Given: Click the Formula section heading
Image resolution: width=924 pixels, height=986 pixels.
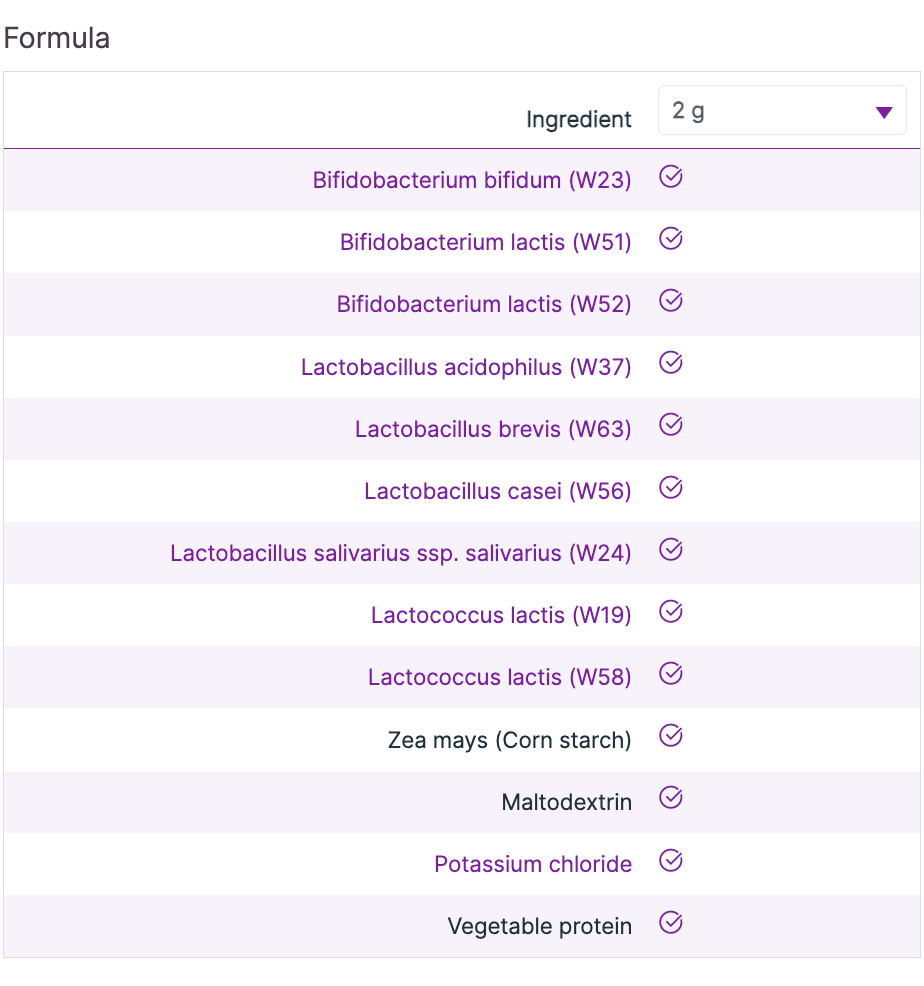Looking at the screenshot, I should [57, 39].
